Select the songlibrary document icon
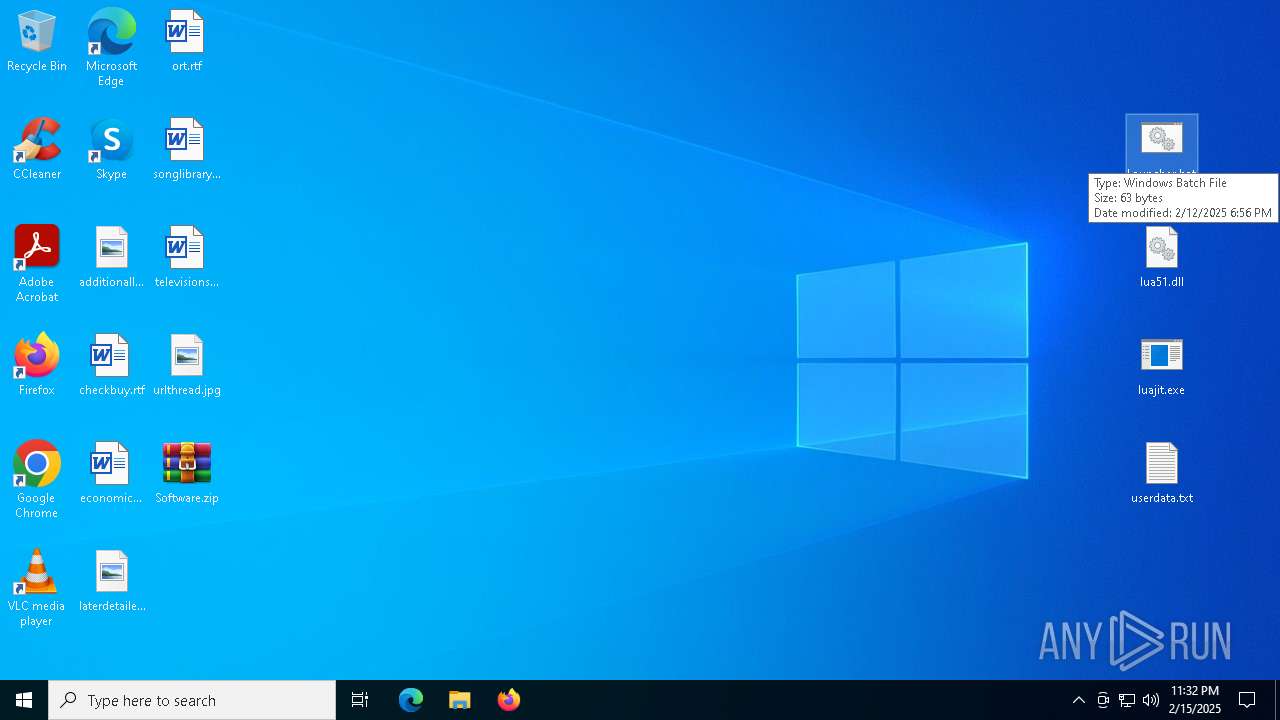 click(x=186, y=149)
